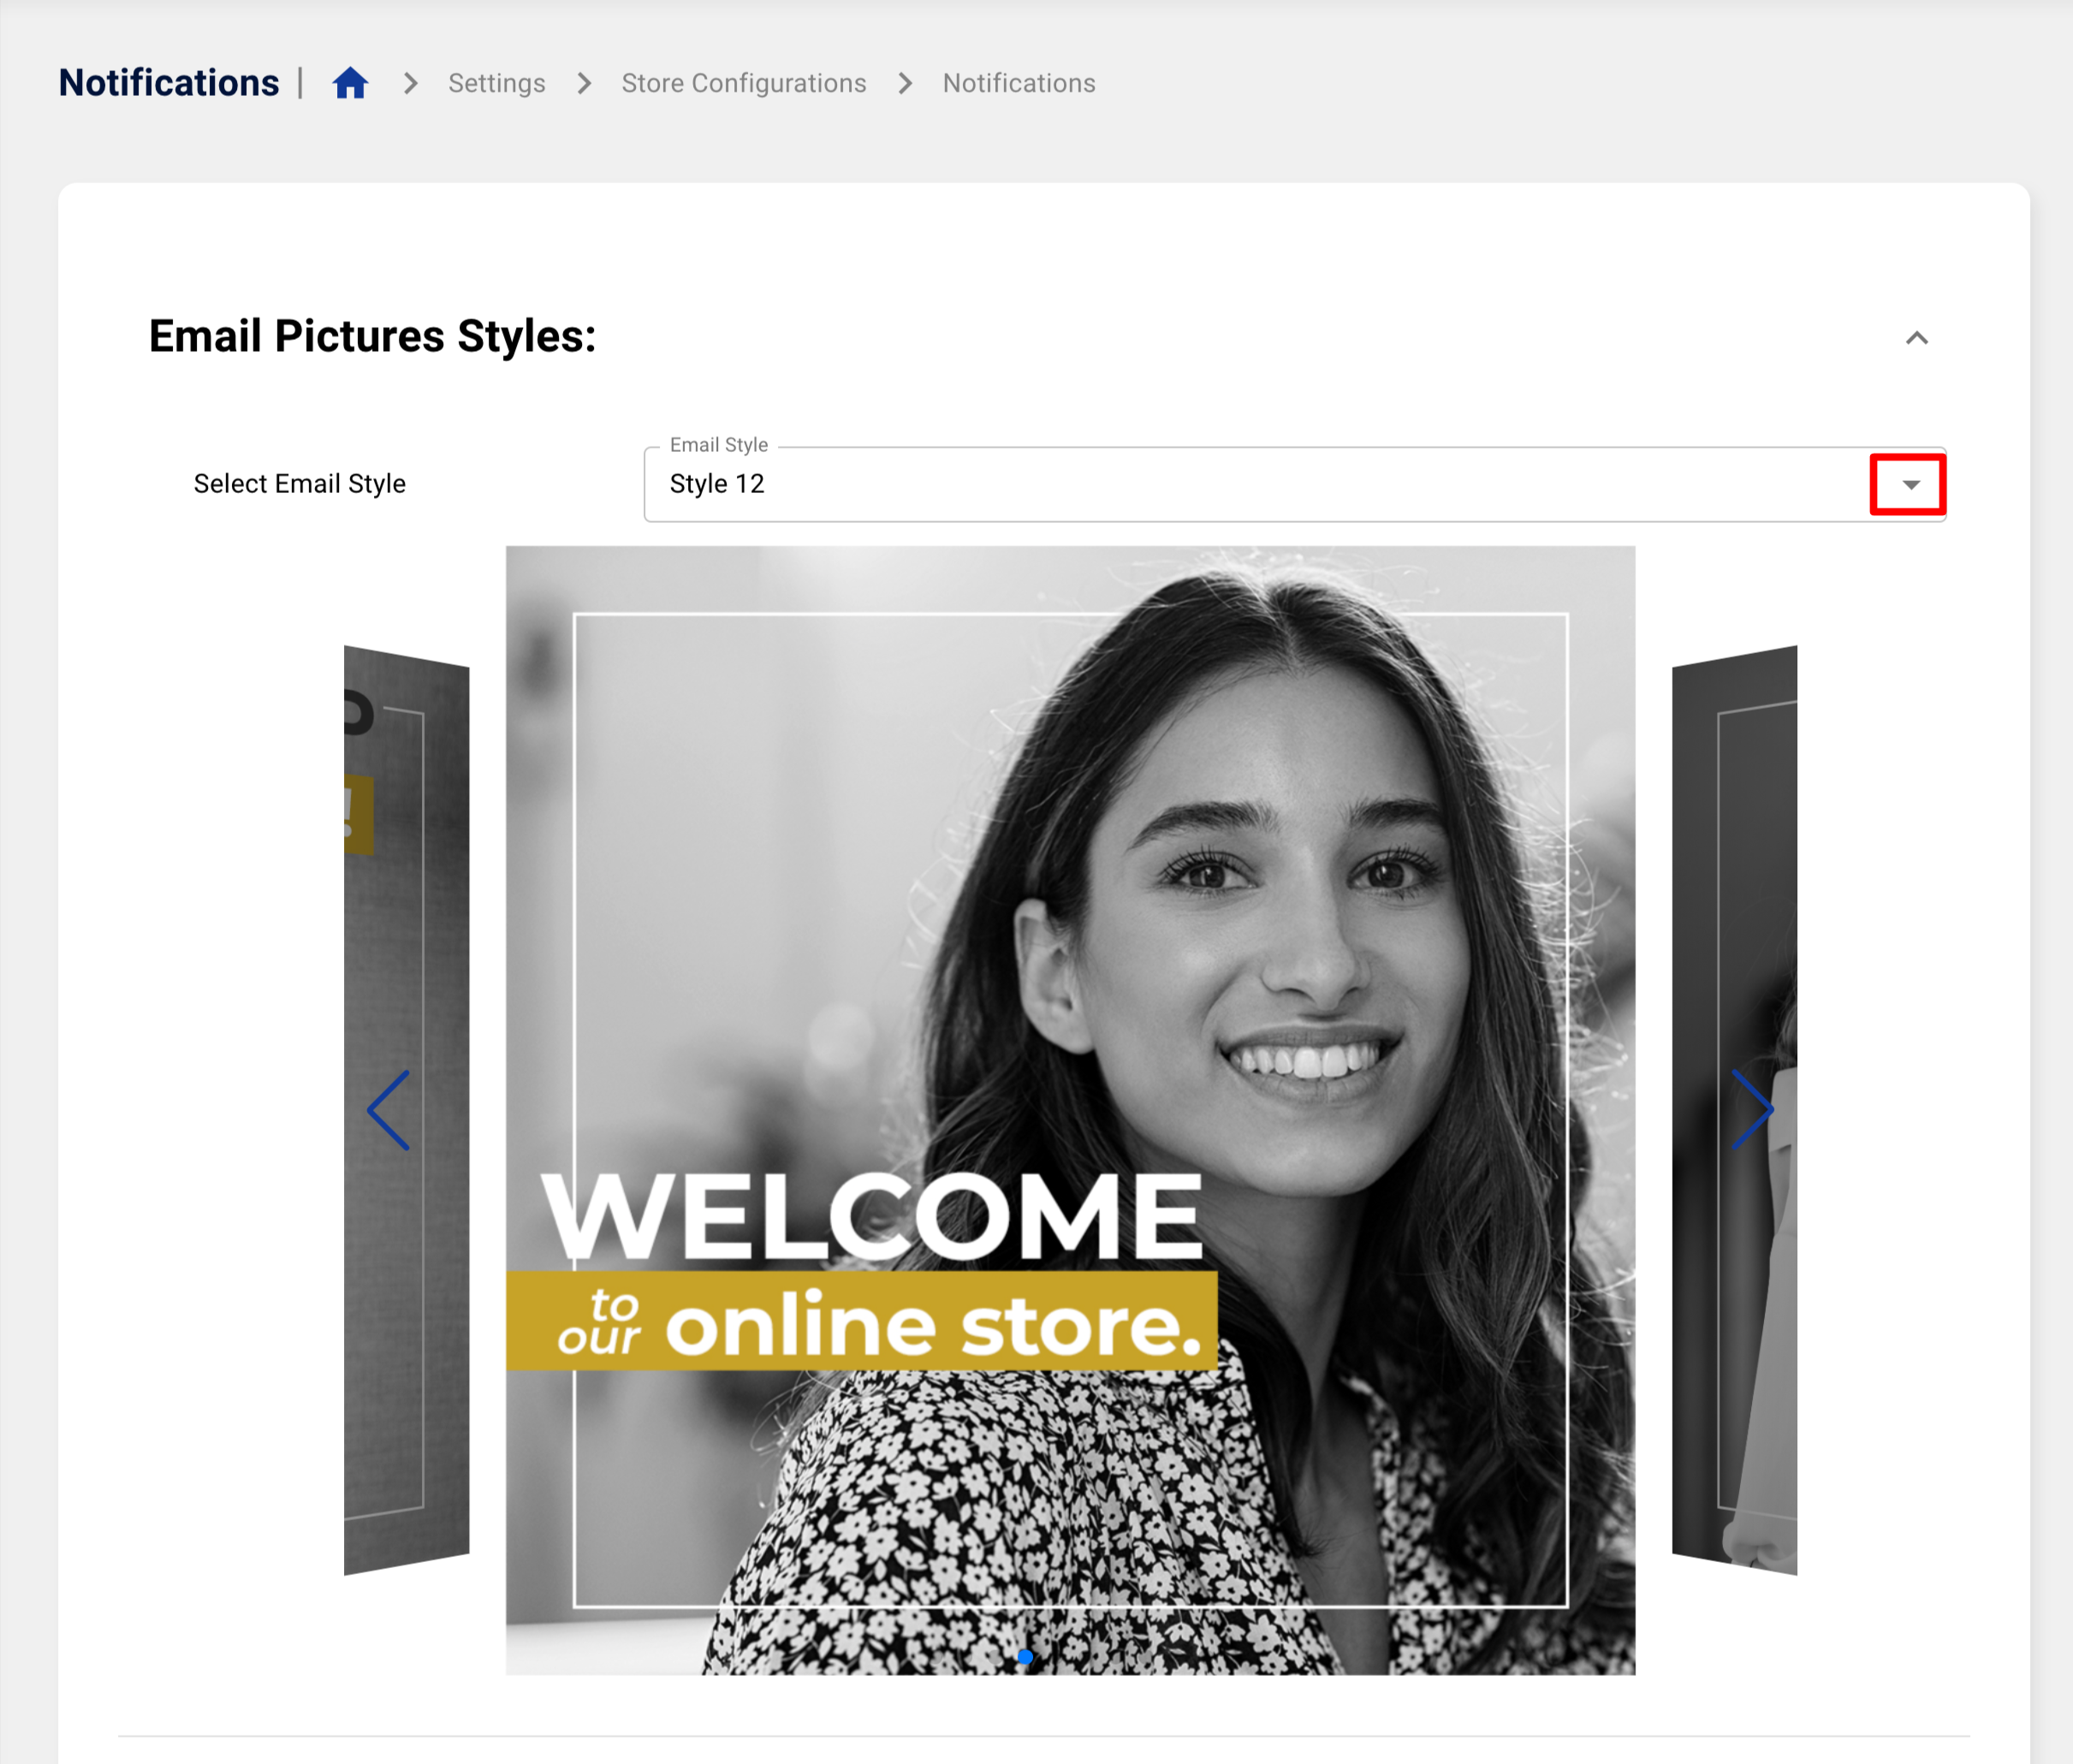Click the Select Email Style label
Image resolution: width=2073 pixels, height=1764 pixels.
pyautogui.click(x=300, y=484)
